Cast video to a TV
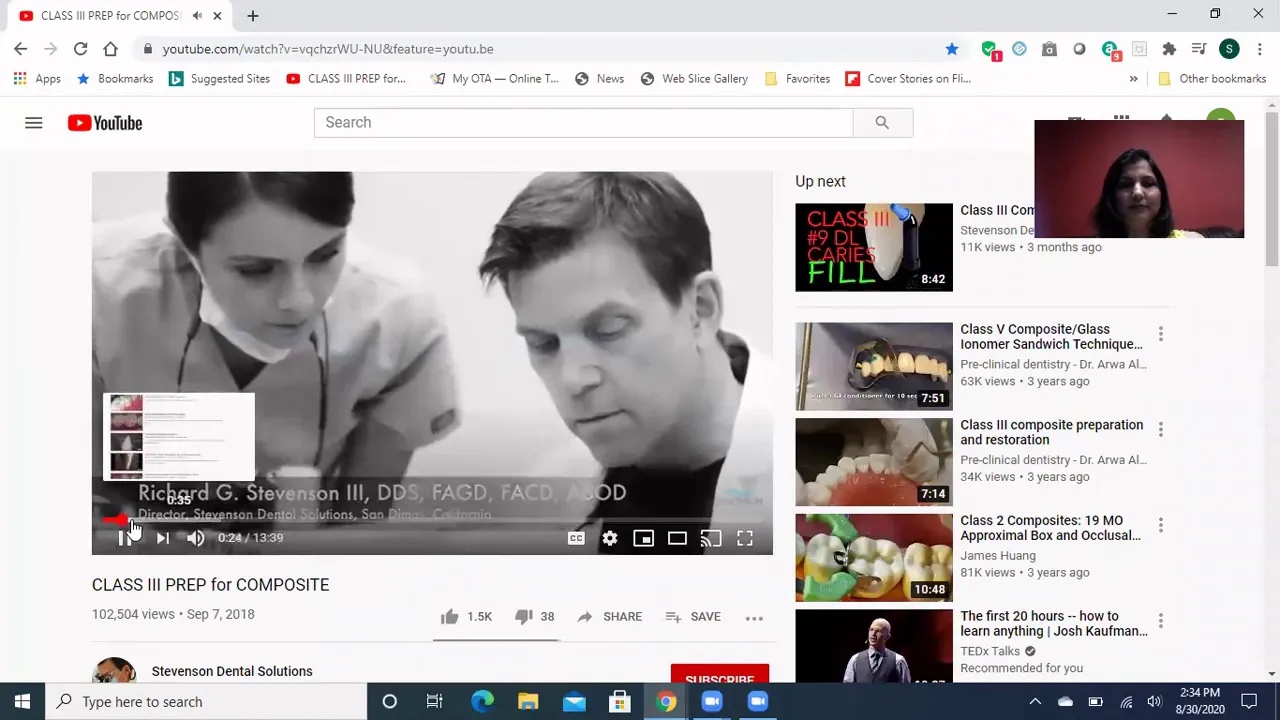 coord(711,538)
